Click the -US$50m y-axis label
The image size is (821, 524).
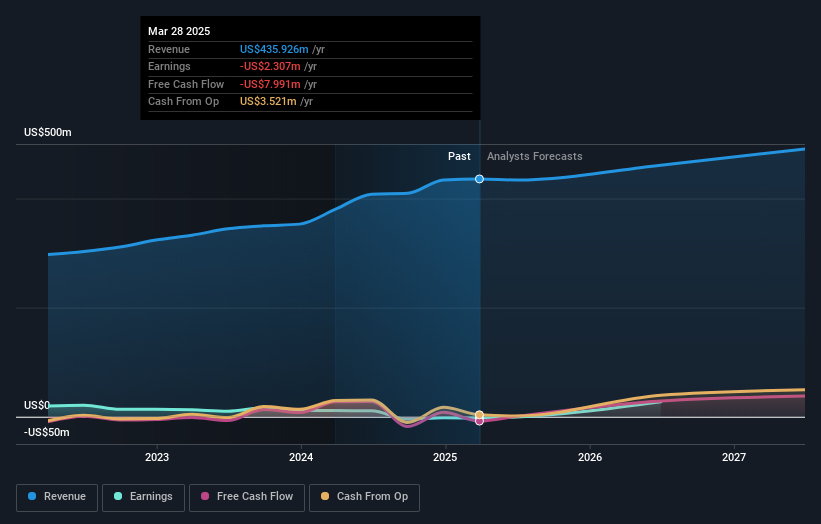47,432
